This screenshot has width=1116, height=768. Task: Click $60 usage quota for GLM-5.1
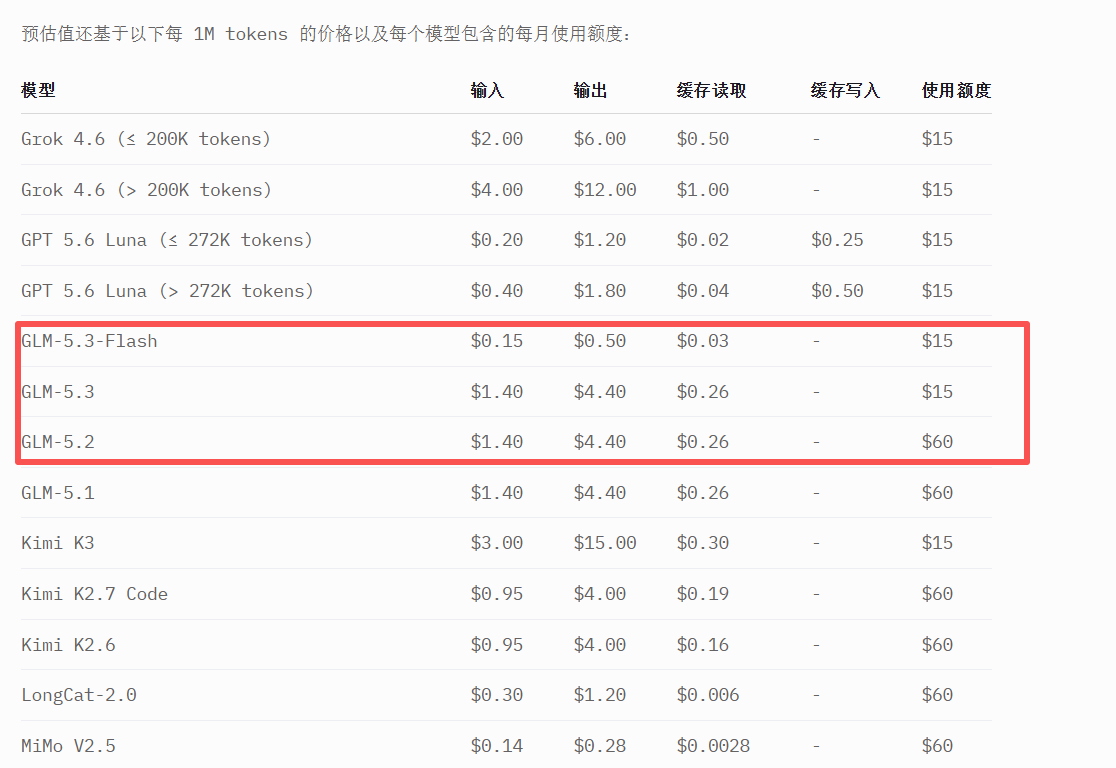point(937,493)
